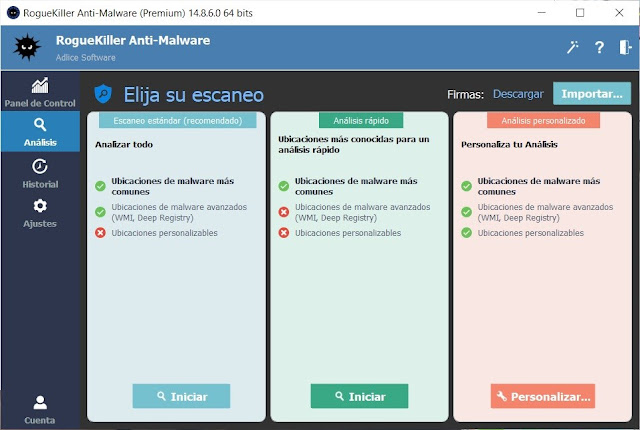Click green check for customizable locations in custom analysis

point(467,233)
